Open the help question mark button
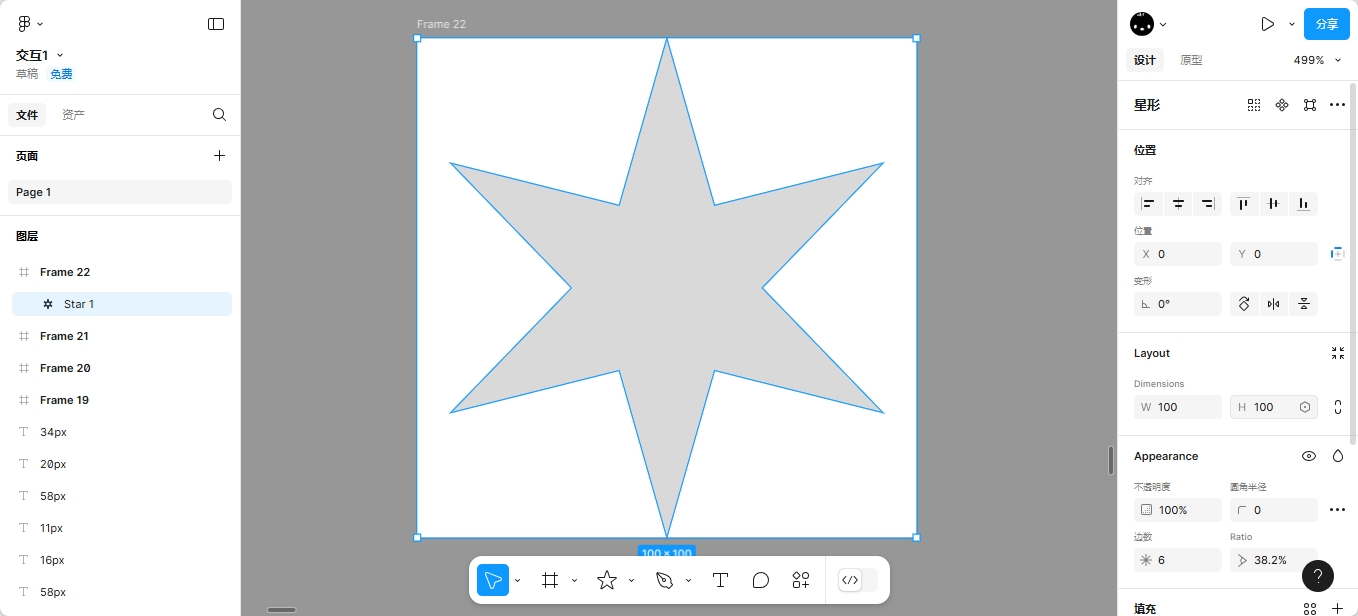 tap(1317, 575)
